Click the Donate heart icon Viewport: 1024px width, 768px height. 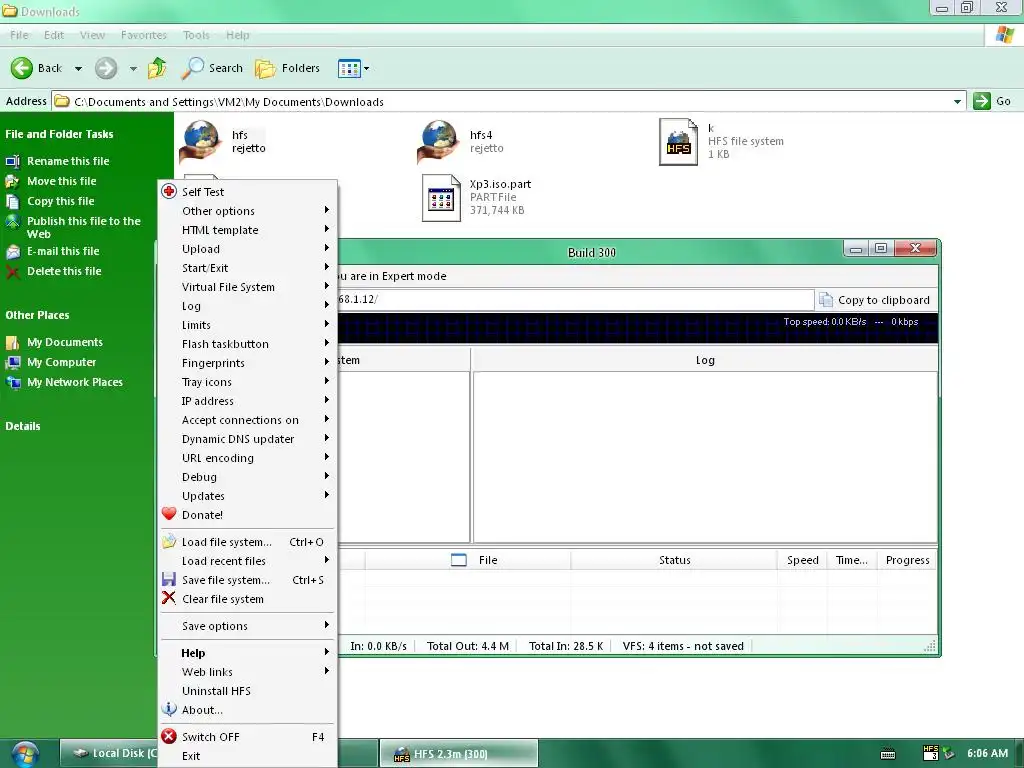click(x=169, y=514)
